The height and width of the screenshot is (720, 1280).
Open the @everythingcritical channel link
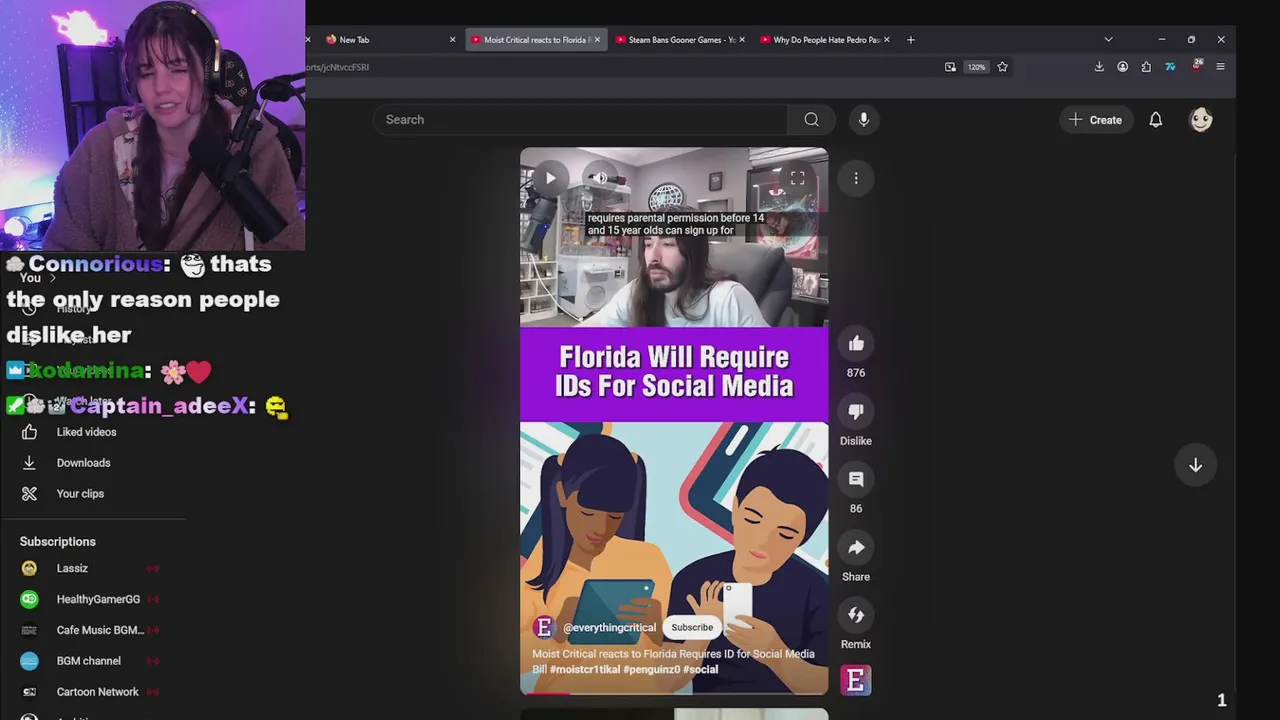pyautogui.click(x=609, y=627)
